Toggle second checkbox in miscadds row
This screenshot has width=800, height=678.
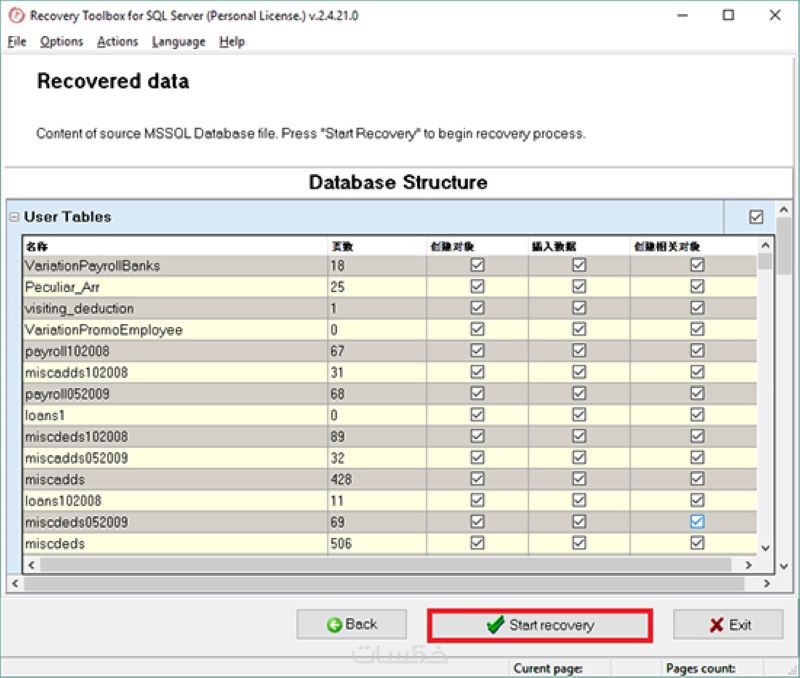579,479
